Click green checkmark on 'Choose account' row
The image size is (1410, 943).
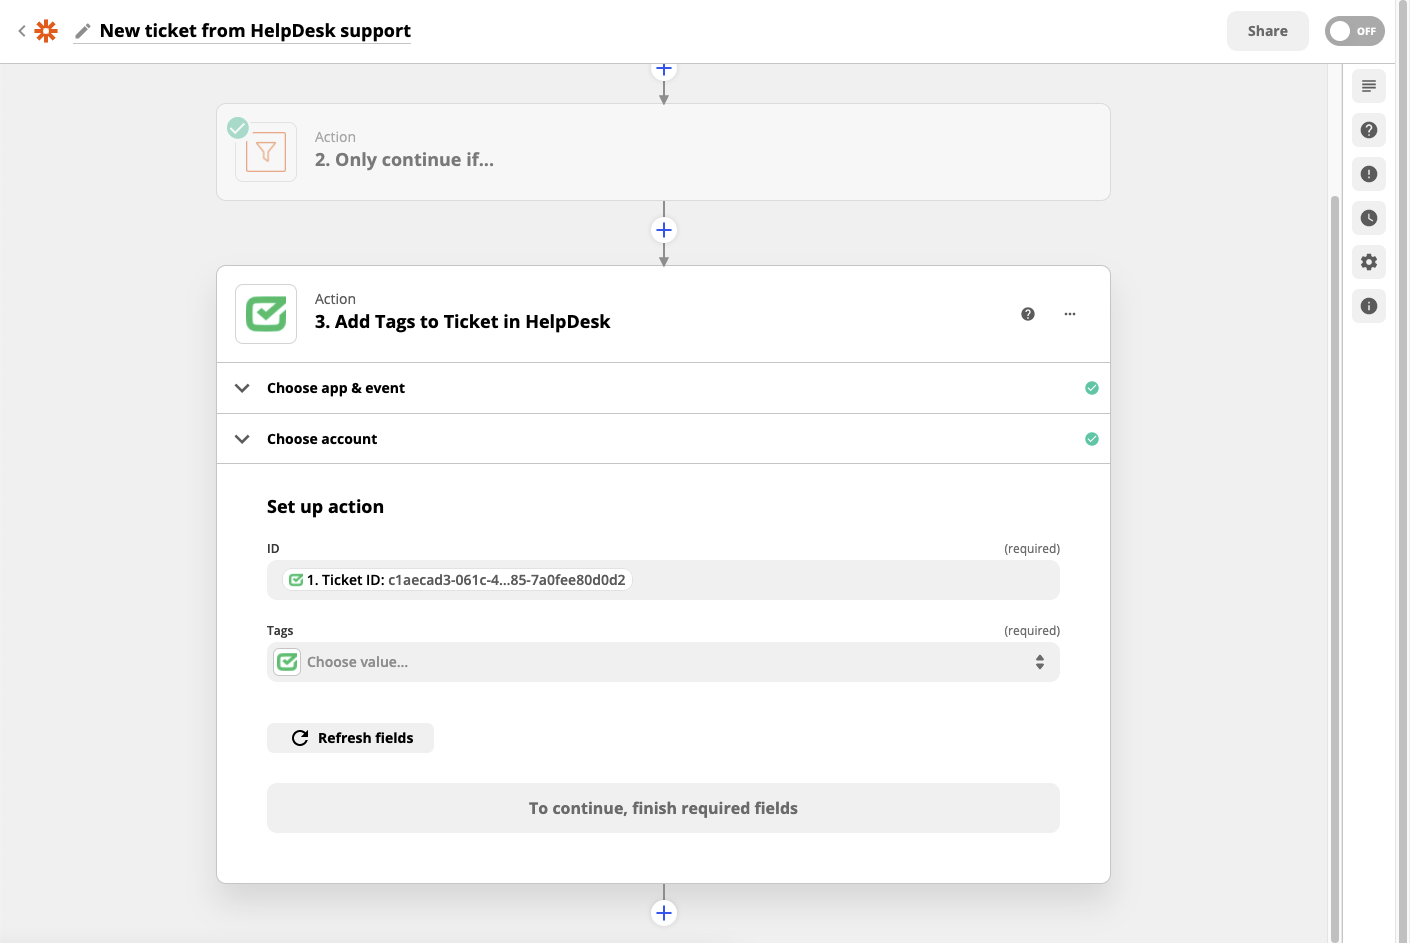1092,439
